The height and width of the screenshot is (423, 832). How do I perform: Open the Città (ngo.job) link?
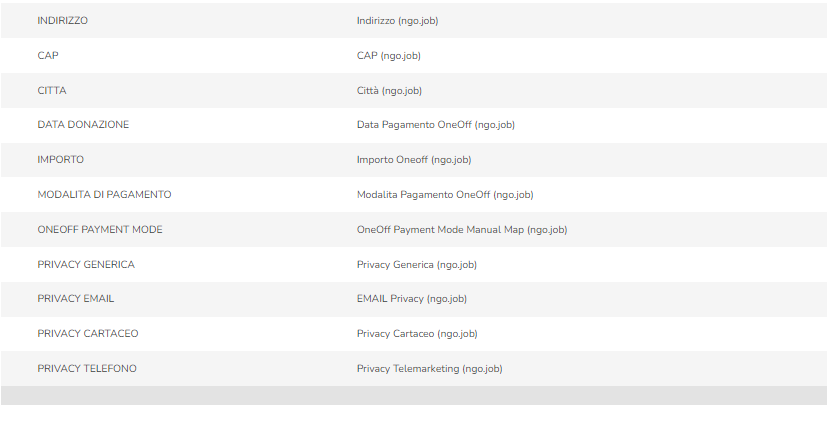(389, 91)
